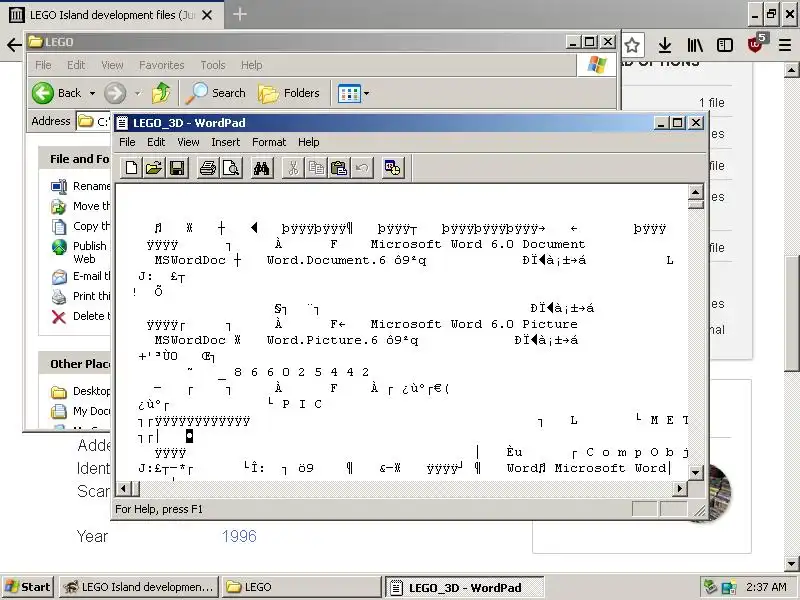Click the Forward arrow in LEGO Explorer
This screenshot has width=800, height=600.
pos(115,93)
